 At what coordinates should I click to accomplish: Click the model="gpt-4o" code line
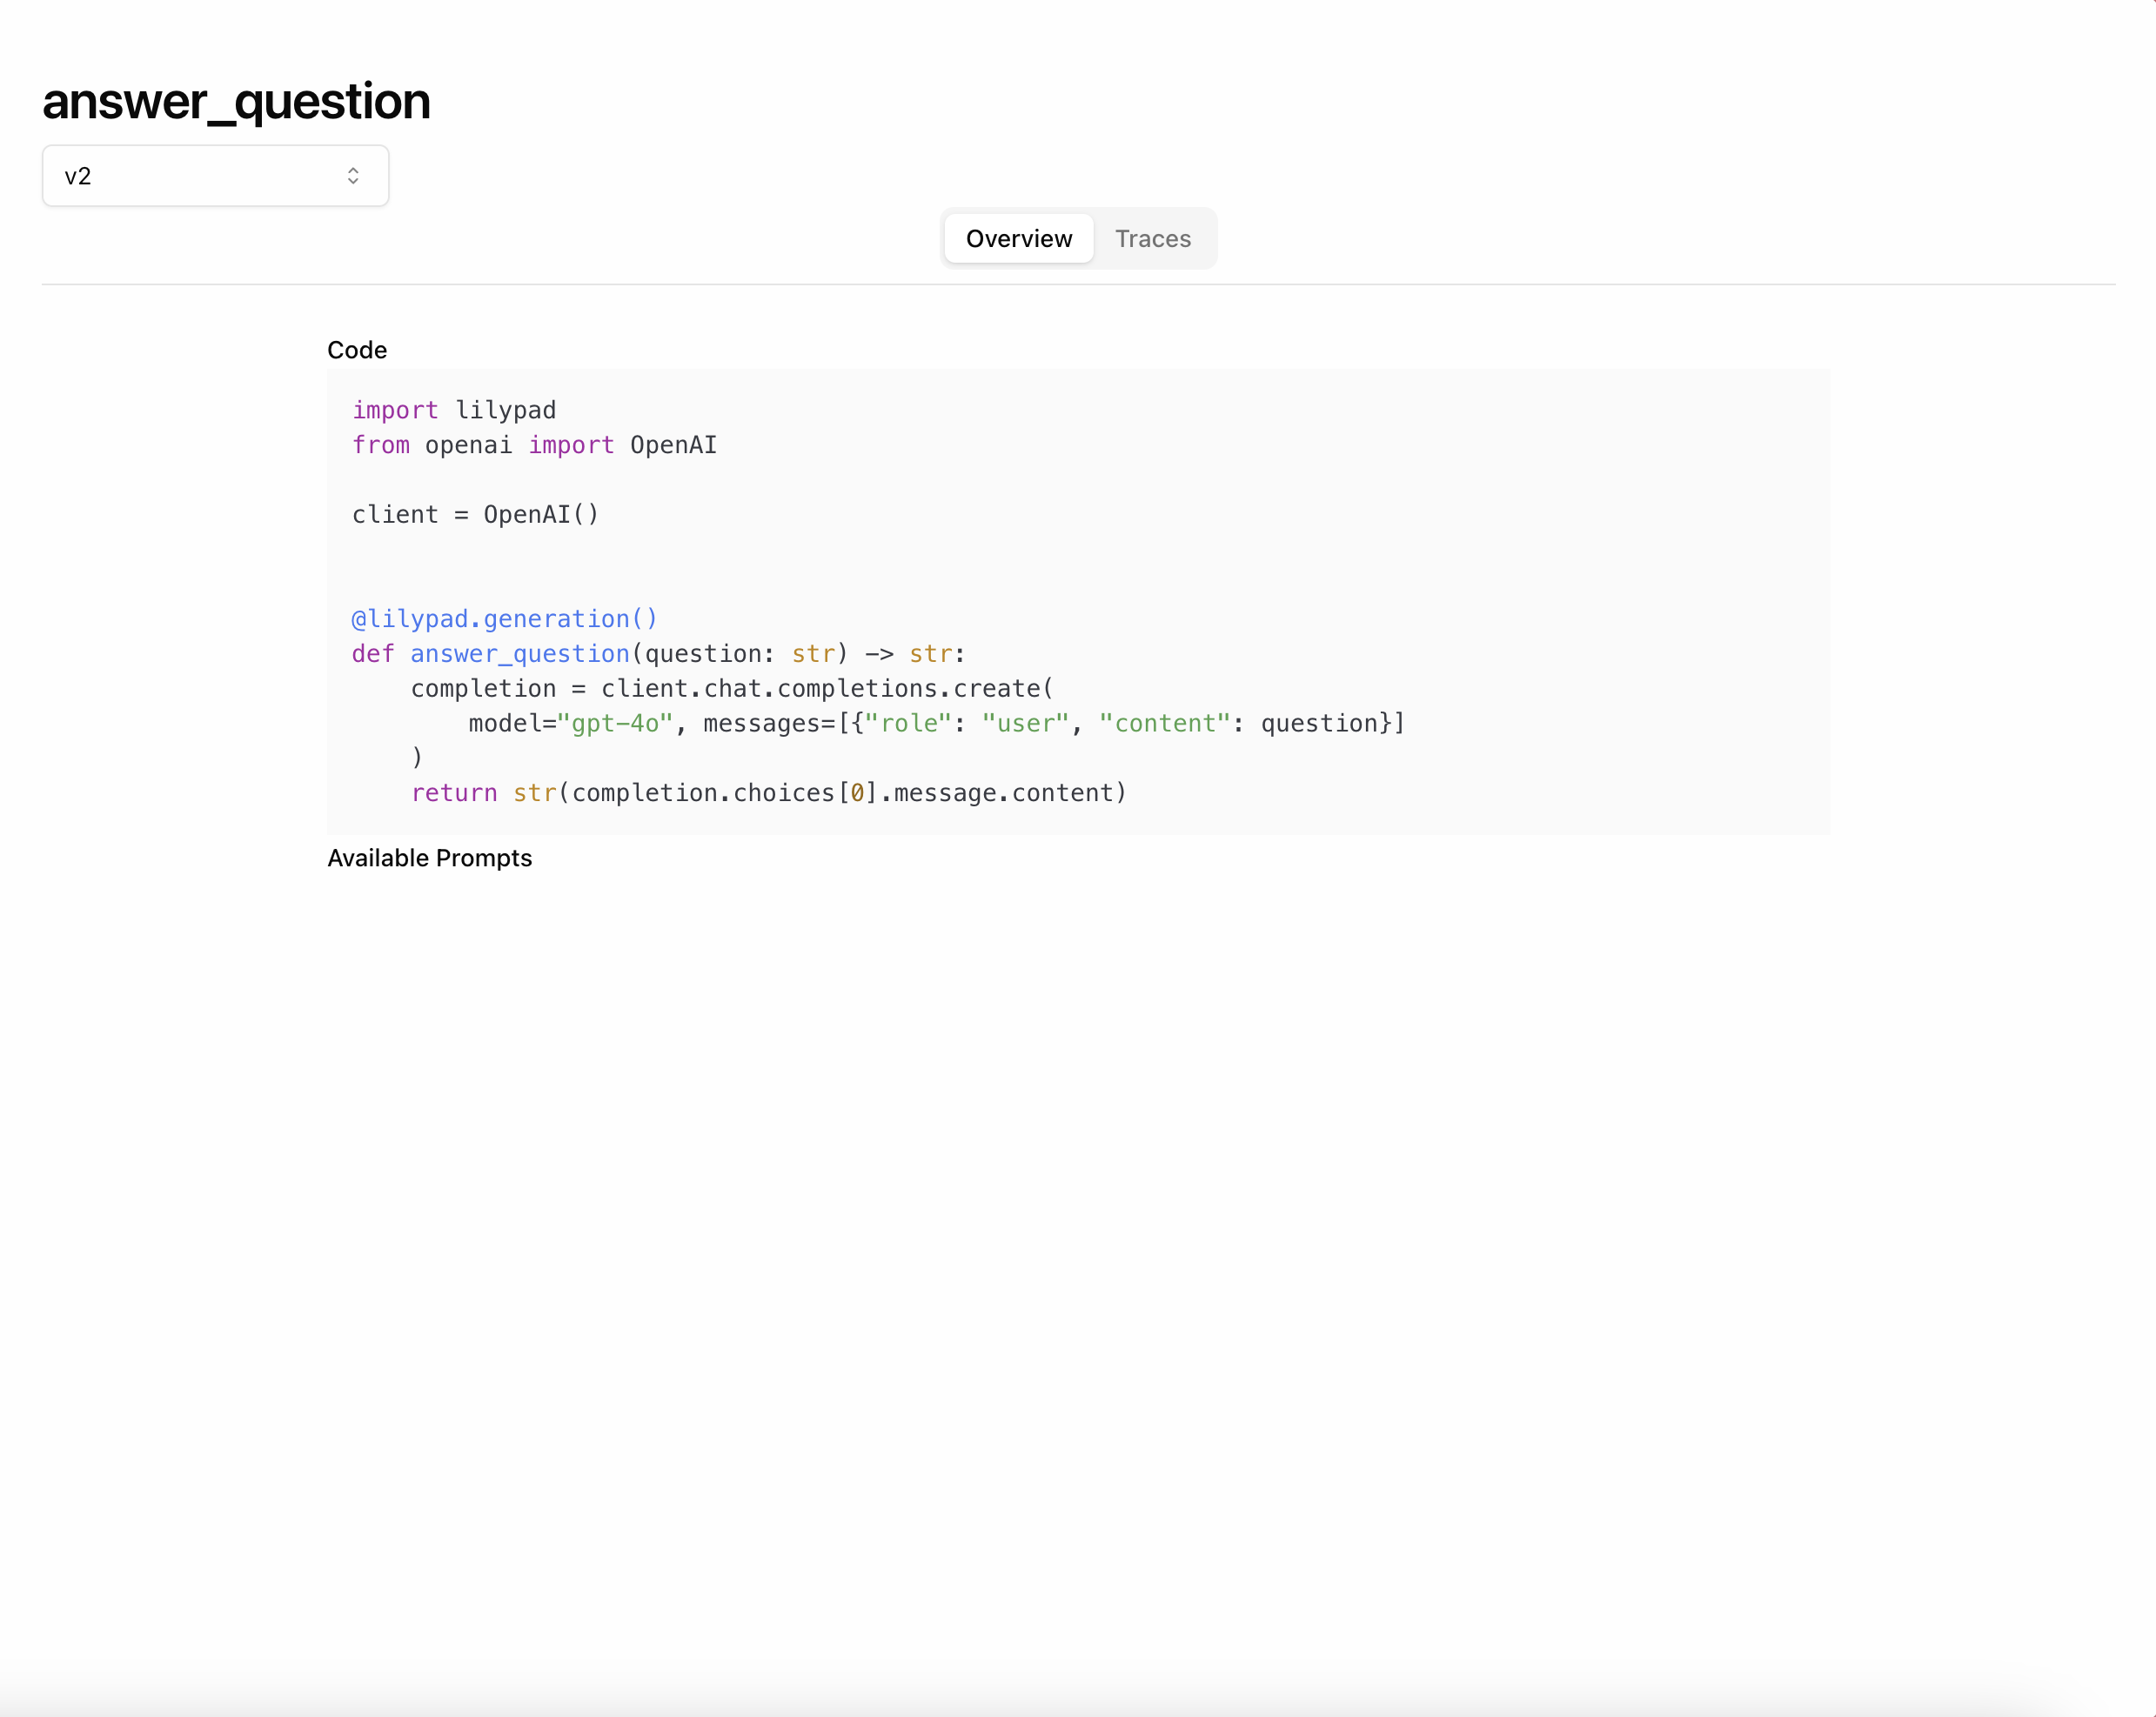[x=937, y=723]
